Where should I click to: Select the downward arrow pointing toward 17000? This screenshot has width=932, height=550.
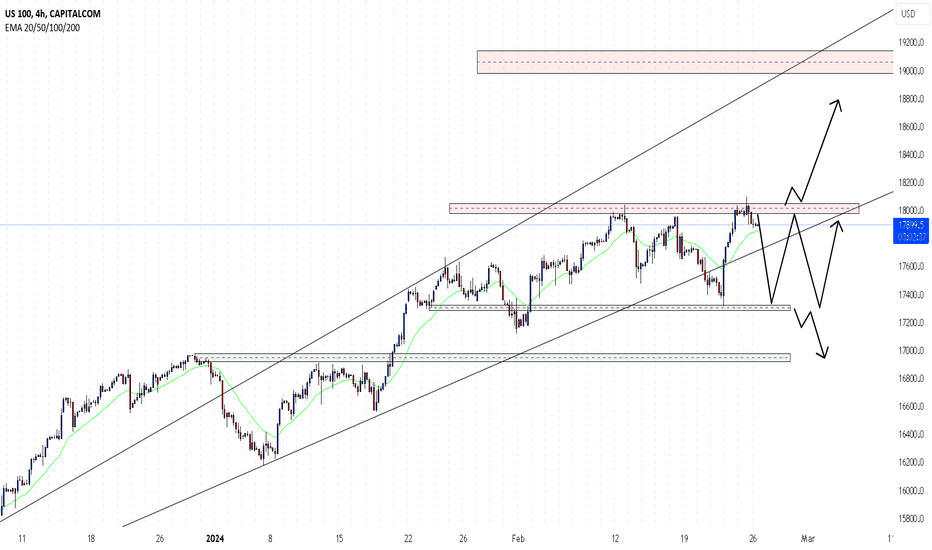(x=813, y=334)
